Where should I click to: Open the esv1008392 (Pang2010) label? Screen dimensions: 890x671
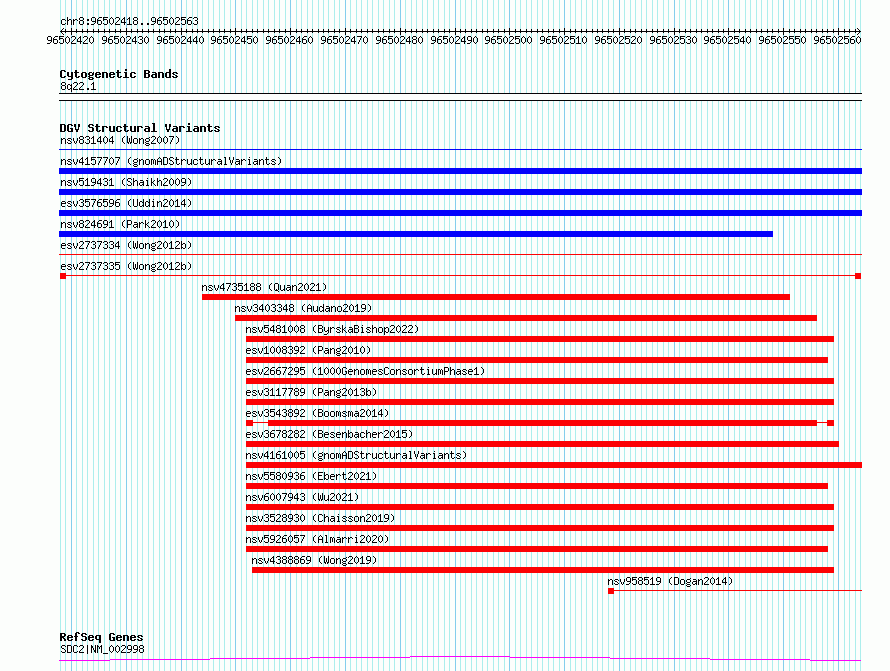[308, 350]
